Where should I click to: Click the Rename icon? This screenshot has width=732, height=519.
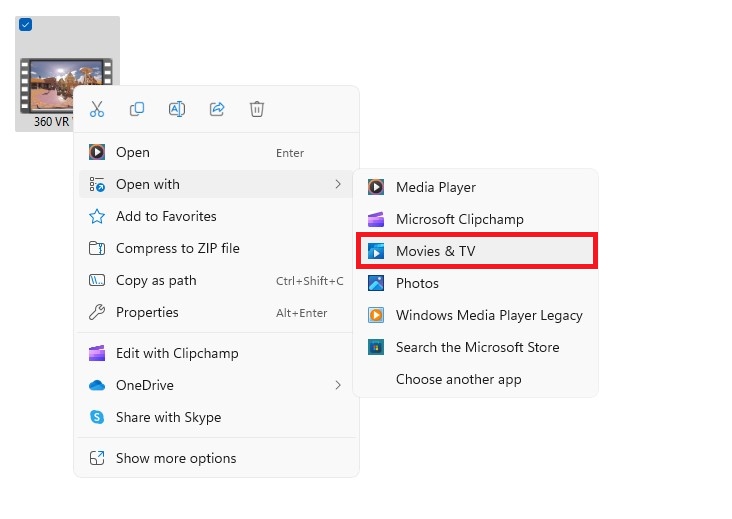click(x=177, y=109)
